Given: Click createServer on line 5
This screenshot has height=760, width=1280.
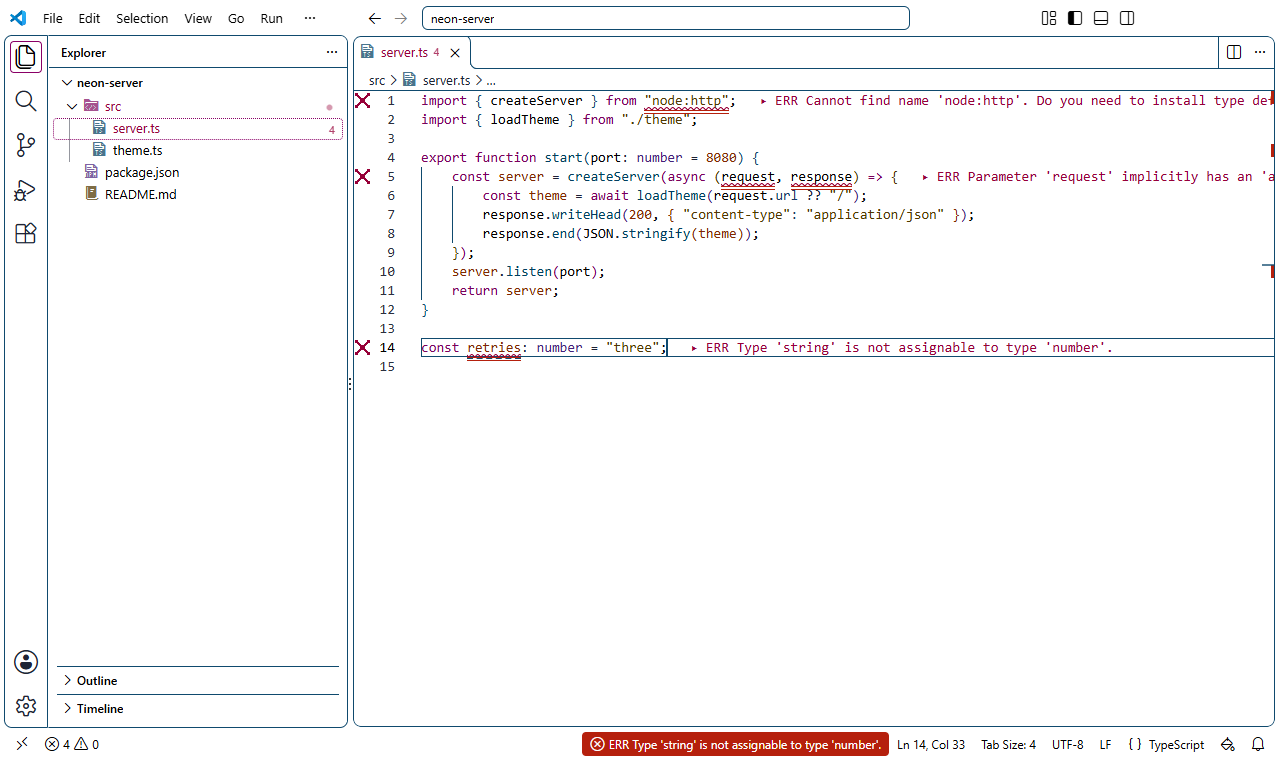Looking at the screenshot, I should [613, 177].
